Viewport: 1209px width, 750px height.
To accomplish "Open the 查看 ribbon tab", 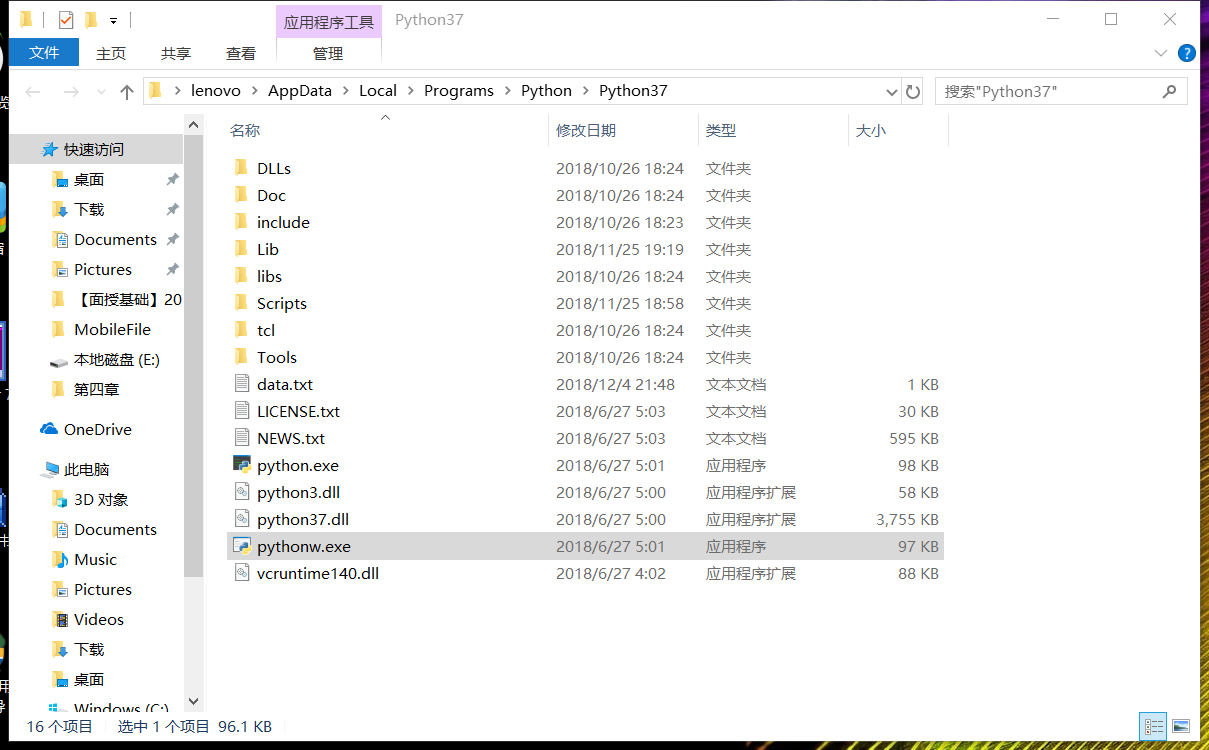I will pyautogui.click(x=241, y=53).
